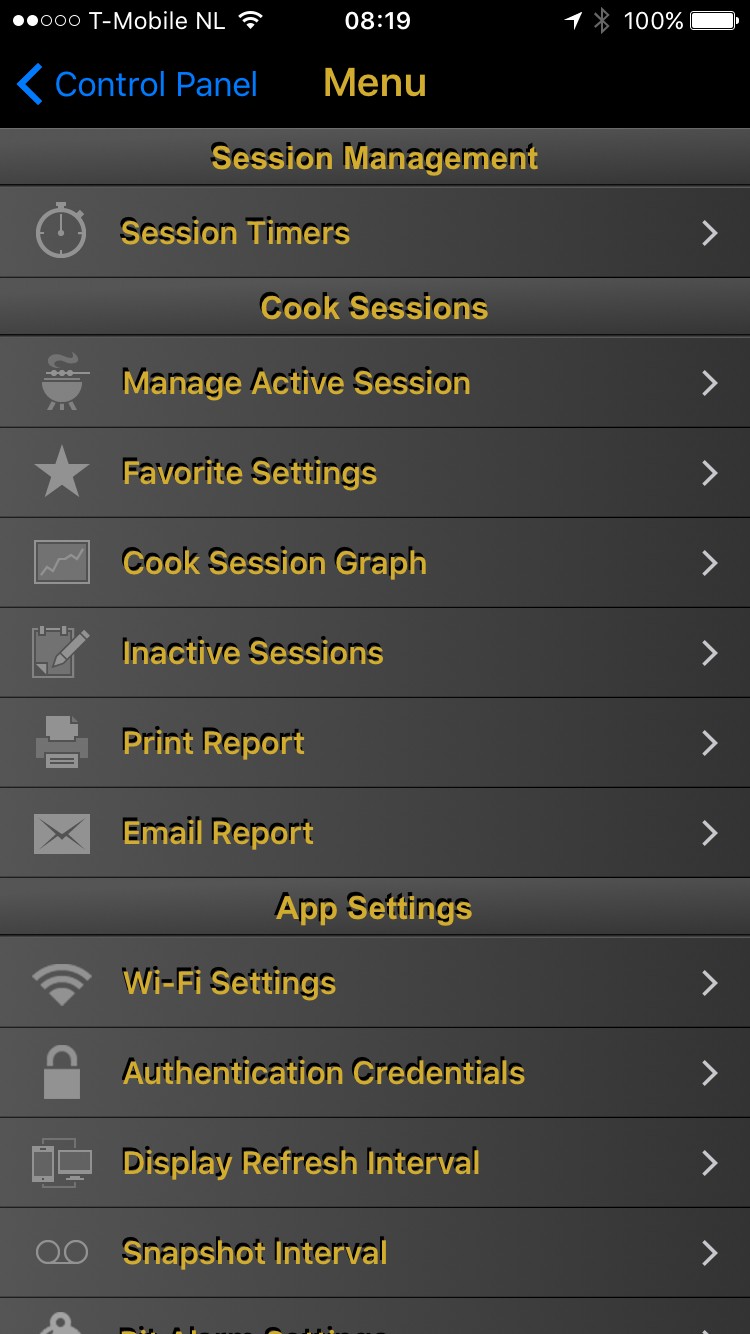
Task: Tap the padlock icon for Authentication Credentials
Action: coord(62,1073)
